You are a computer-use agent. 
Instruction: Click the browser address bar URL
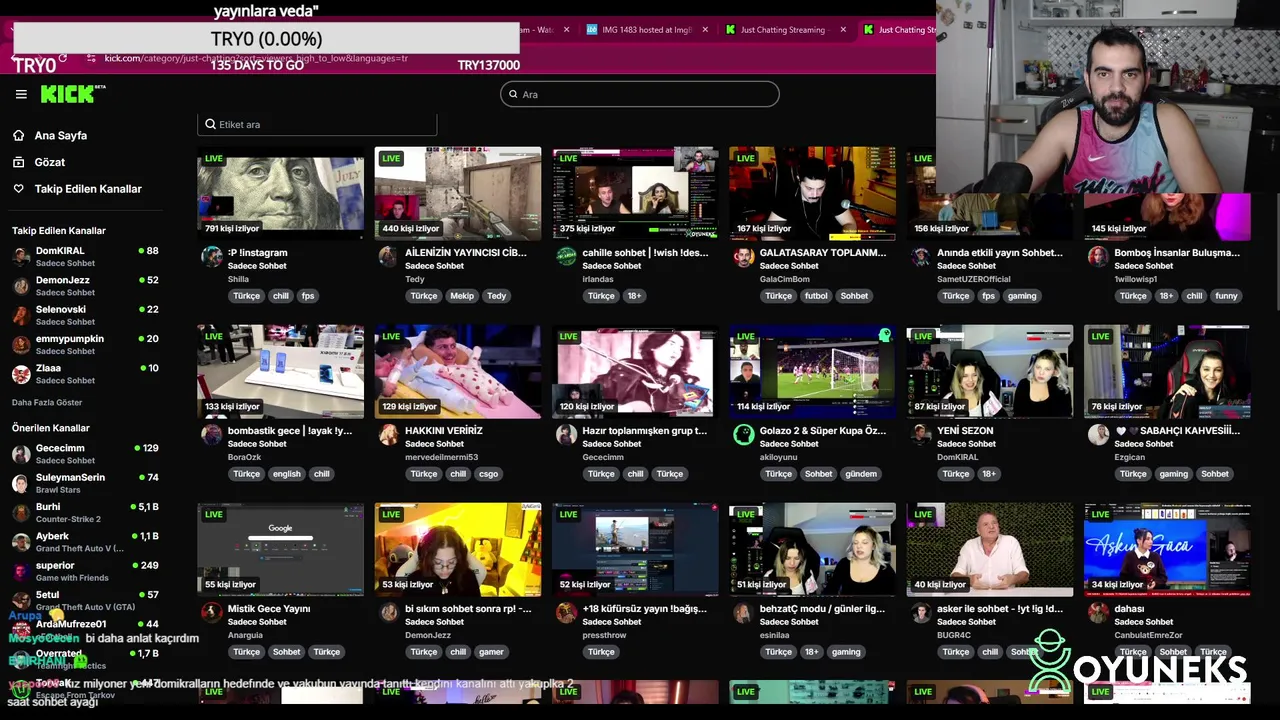[256, 58]
